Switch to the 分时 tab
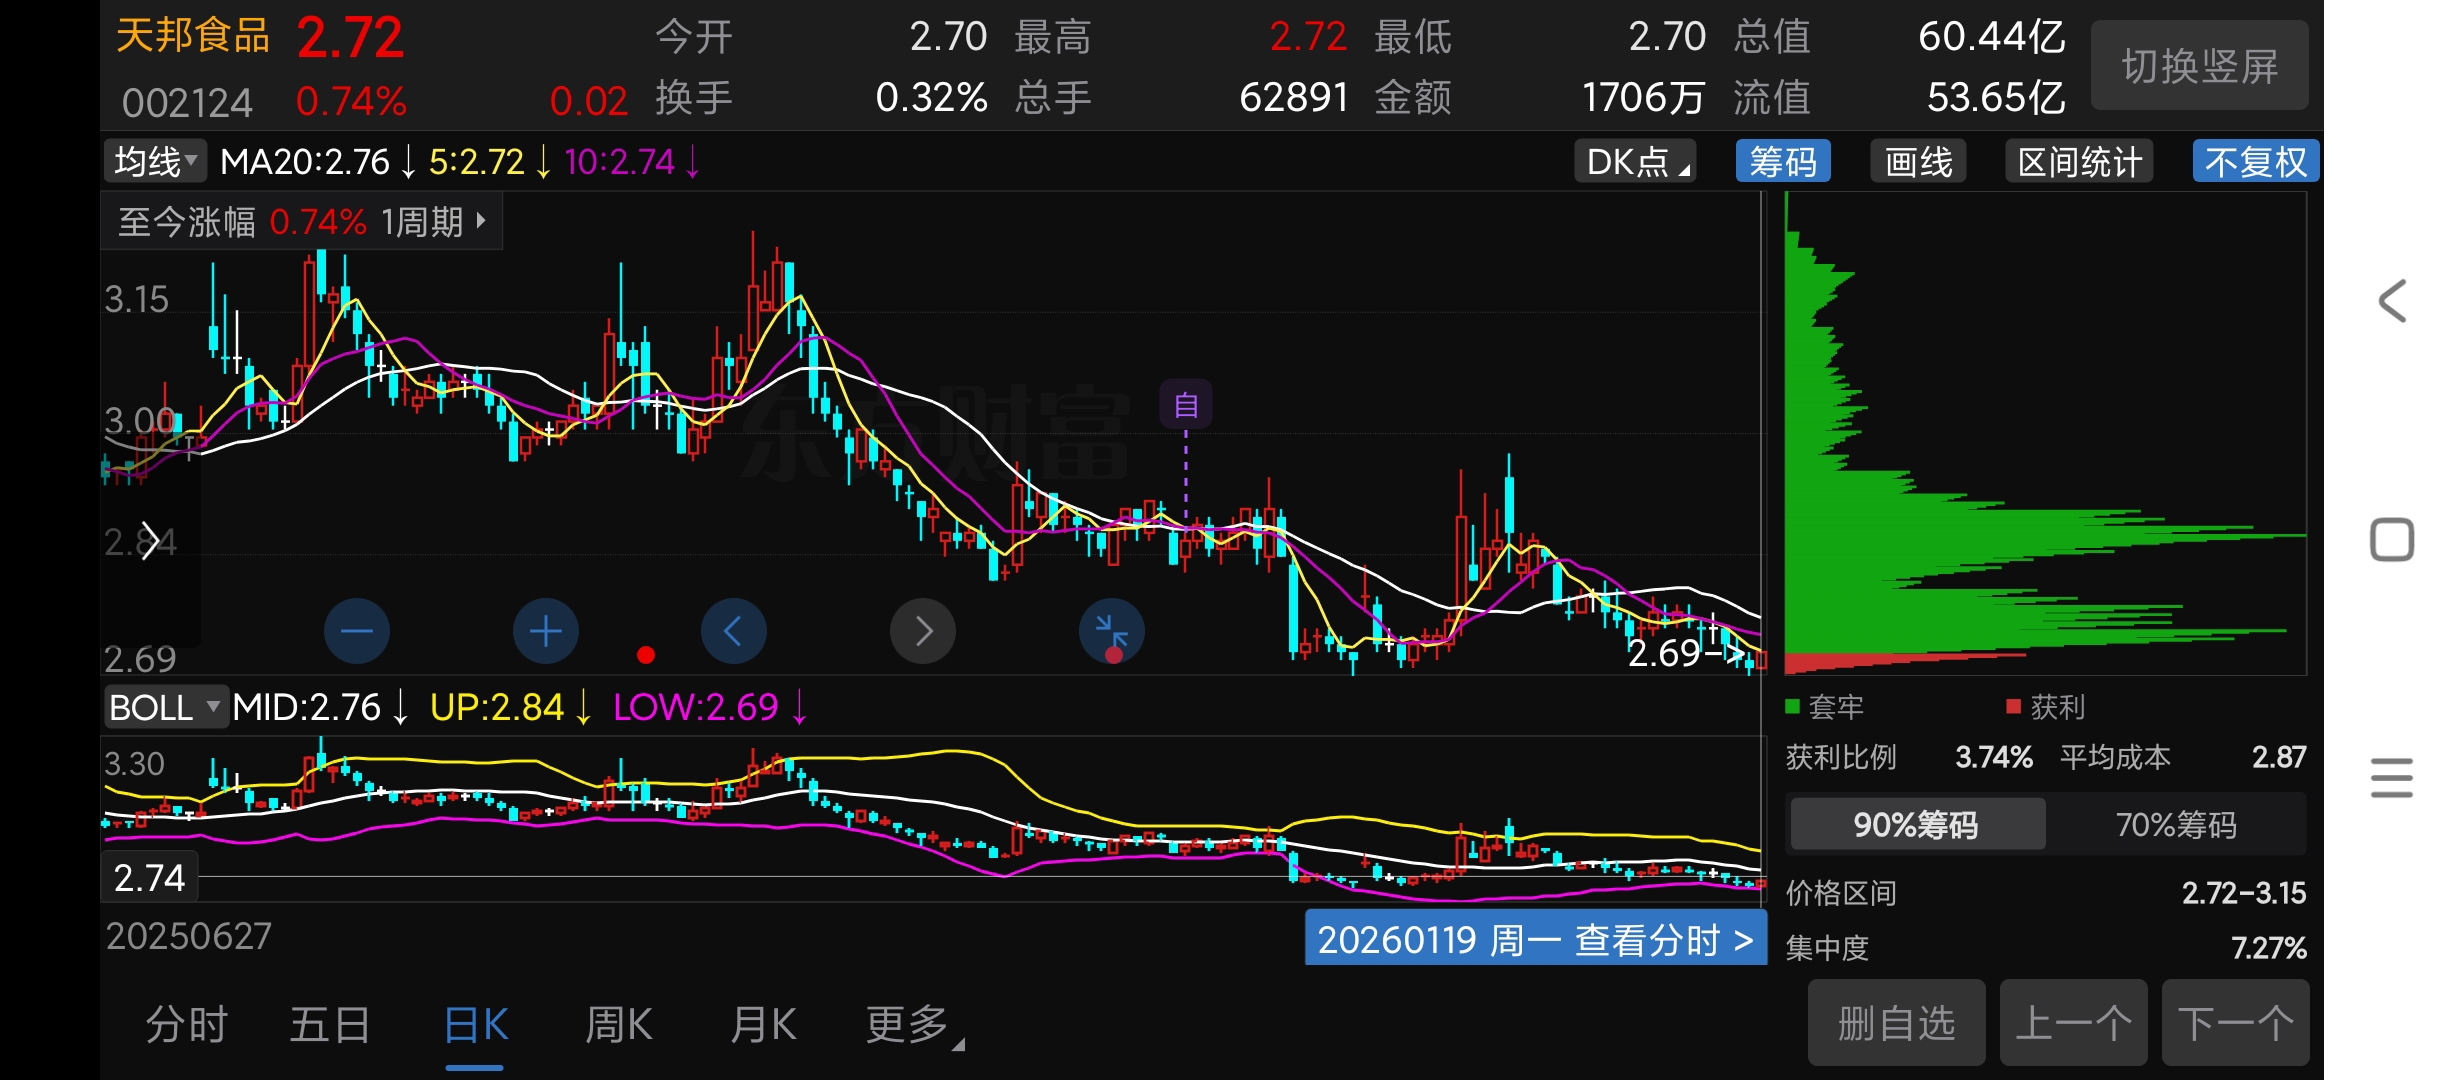The height and width of the screenshot is (1080, 2460). [187, 1025]
